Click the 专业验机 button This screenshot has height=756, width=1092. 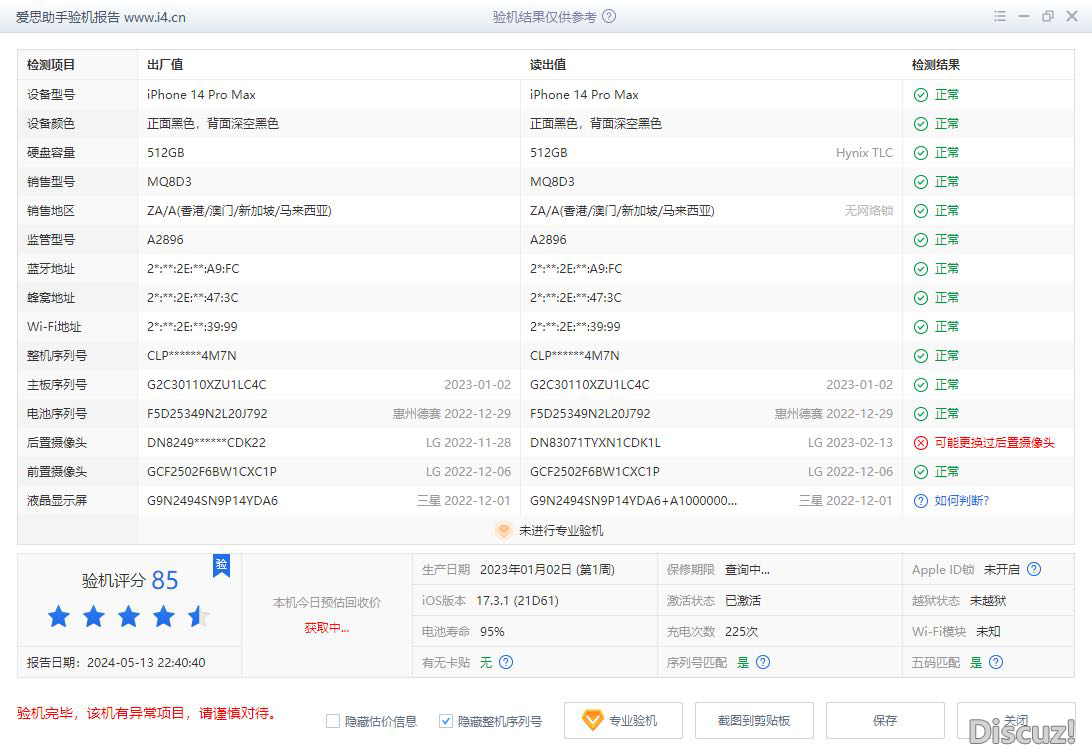(623, 720)
